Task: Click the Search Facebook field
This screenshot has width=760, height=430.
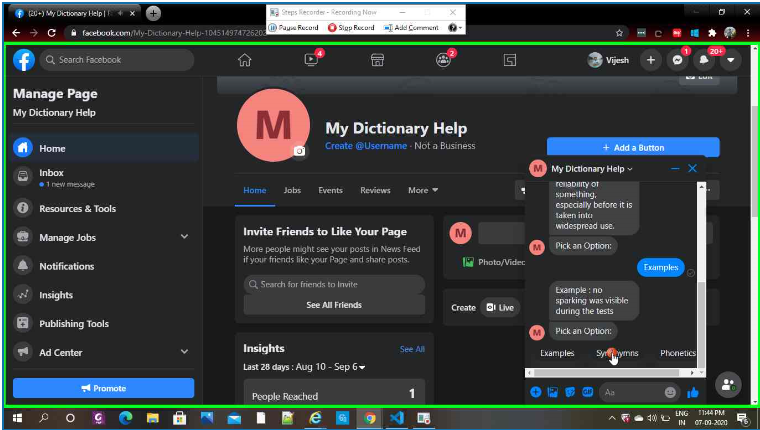Action: coord(117,60)
